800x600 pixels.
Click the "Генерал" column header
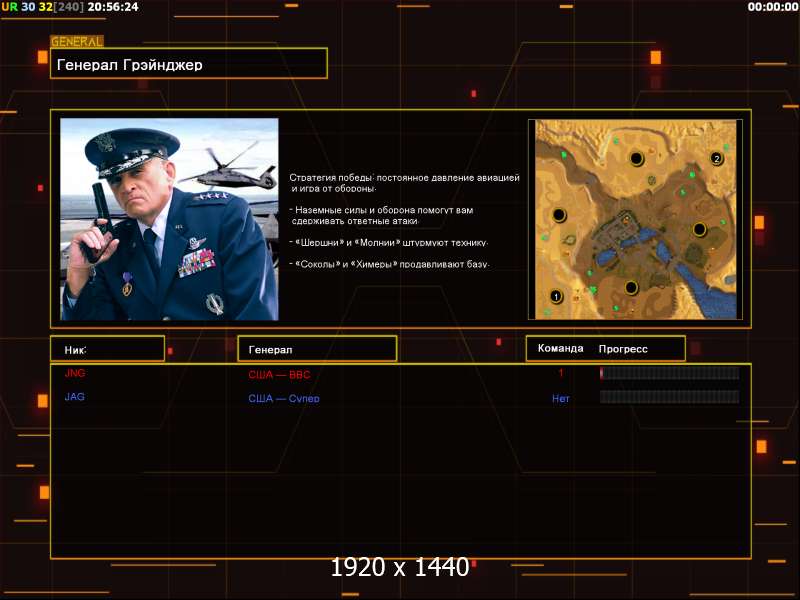click(316, 349)
